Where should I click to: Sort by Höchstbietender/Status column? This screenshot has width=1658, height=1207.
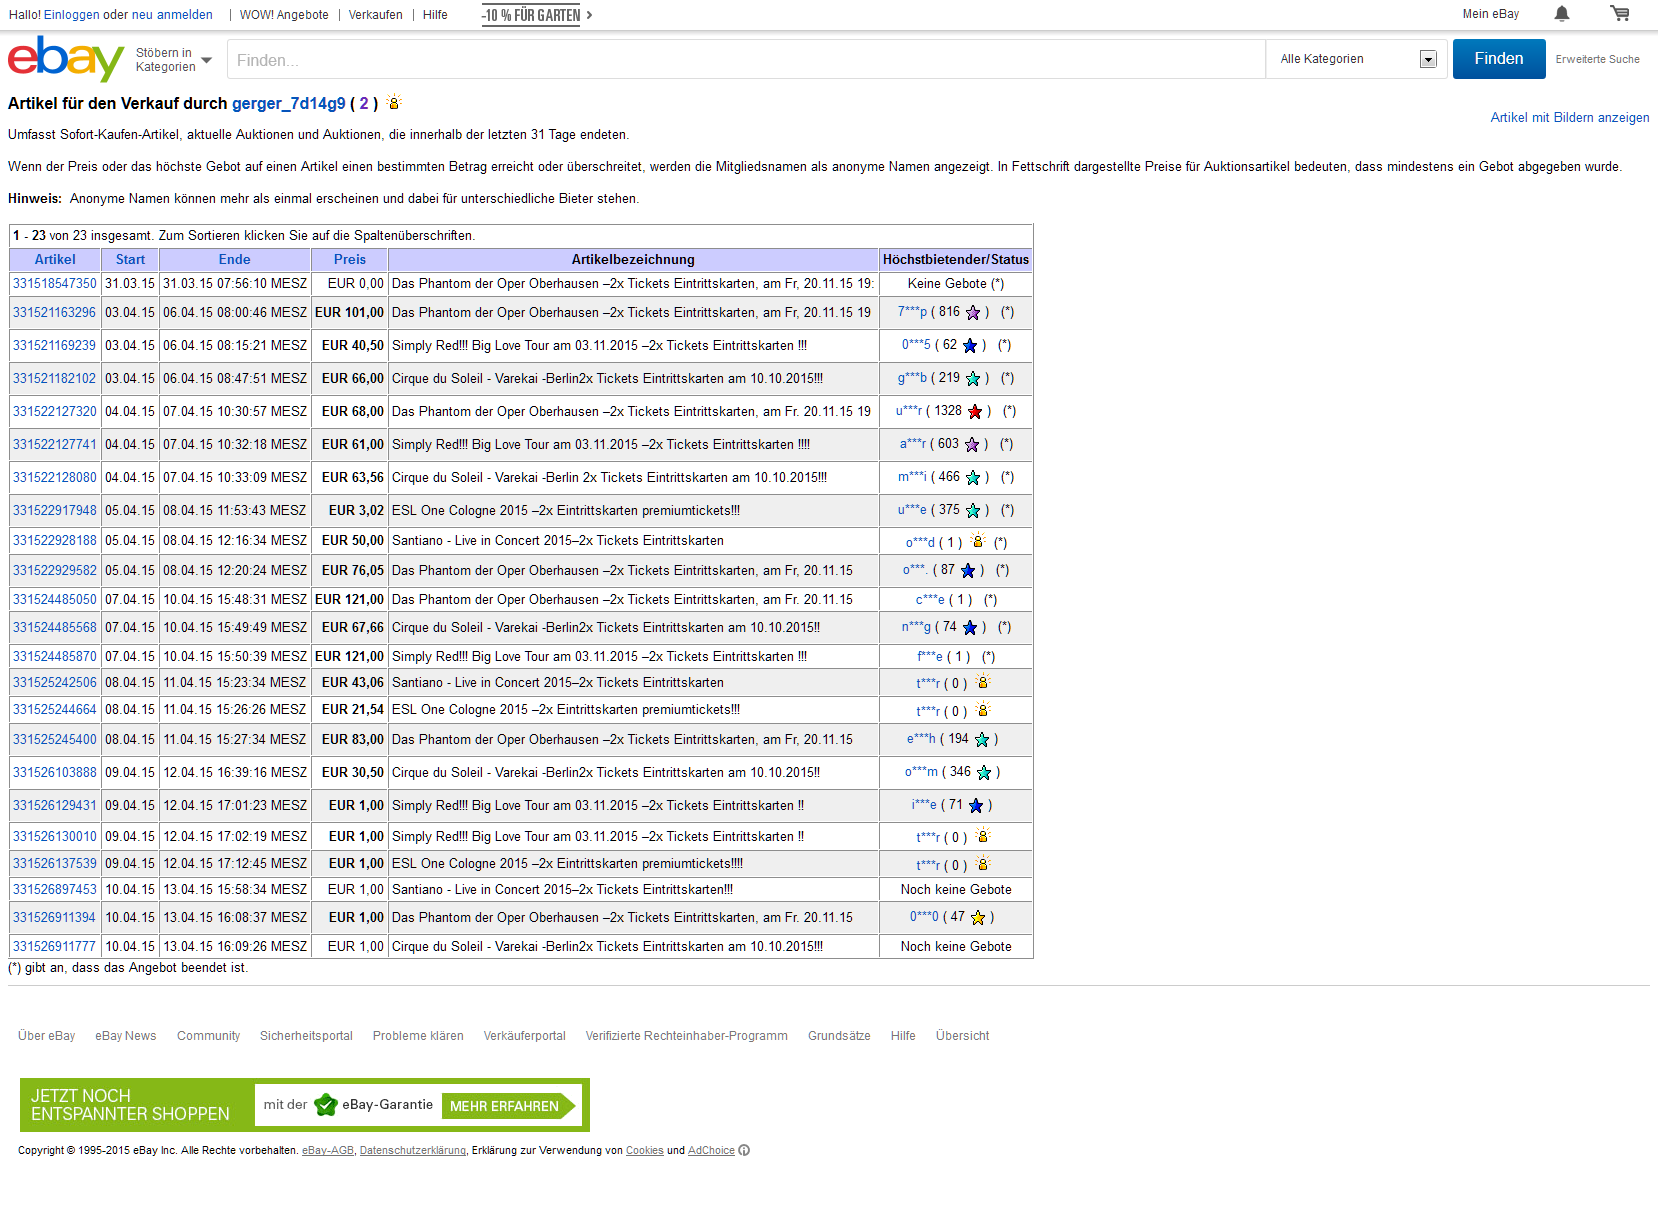956,259
